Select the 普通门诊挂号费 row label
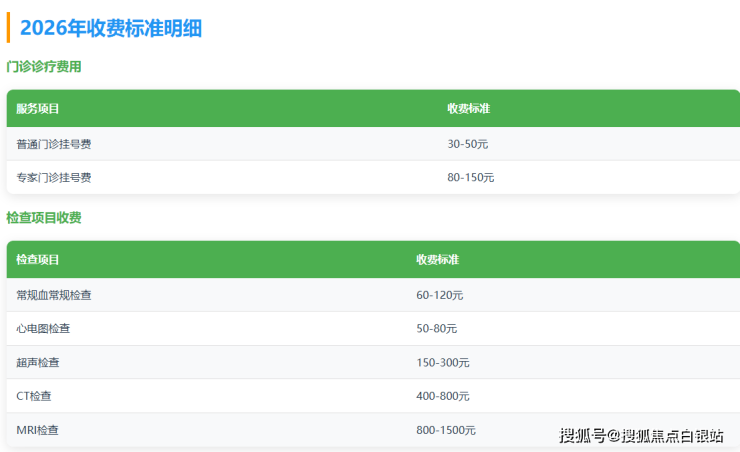740x452 pixels. click(54, 144)
